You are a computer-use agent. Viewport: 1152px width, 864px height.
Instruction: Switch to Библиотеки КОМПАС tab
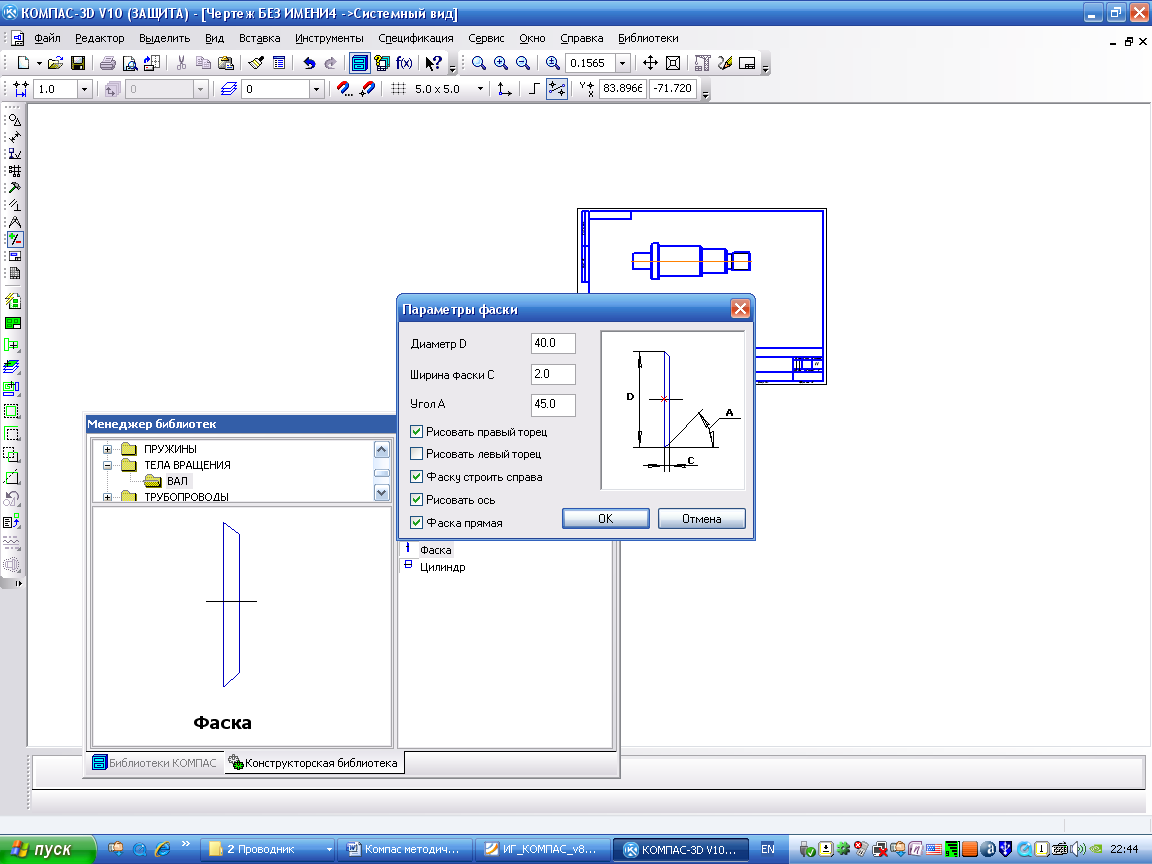[x=155, y=763]
